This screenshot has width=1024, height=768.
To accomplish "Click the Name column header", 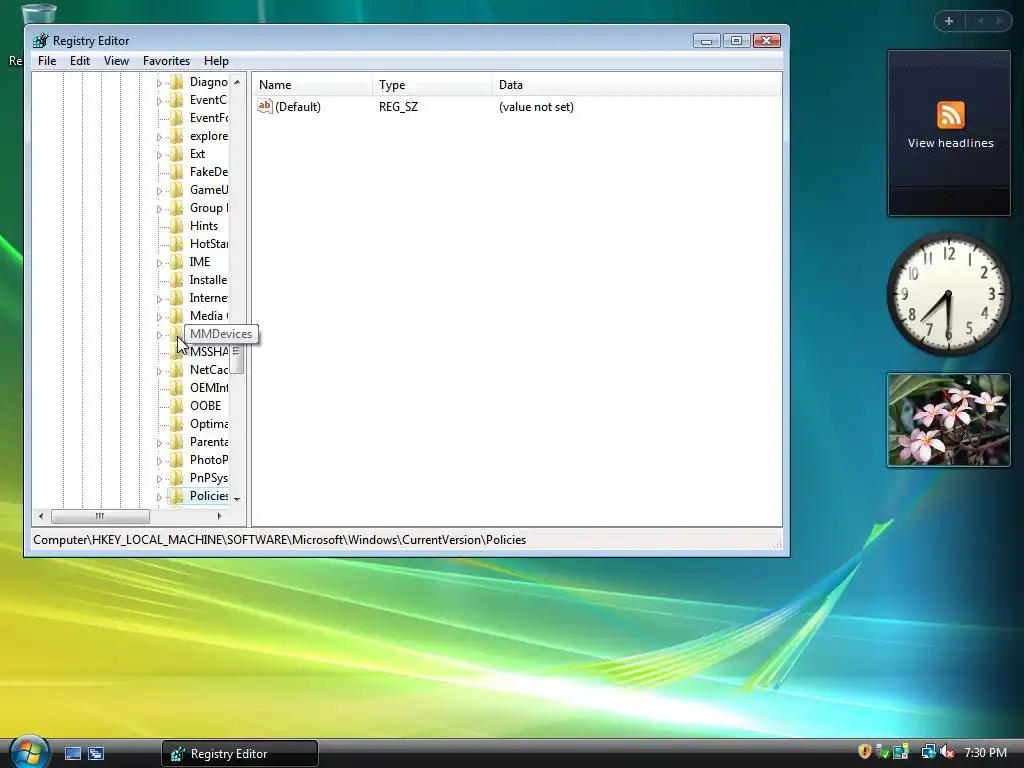I will click(x=312, y=85).
